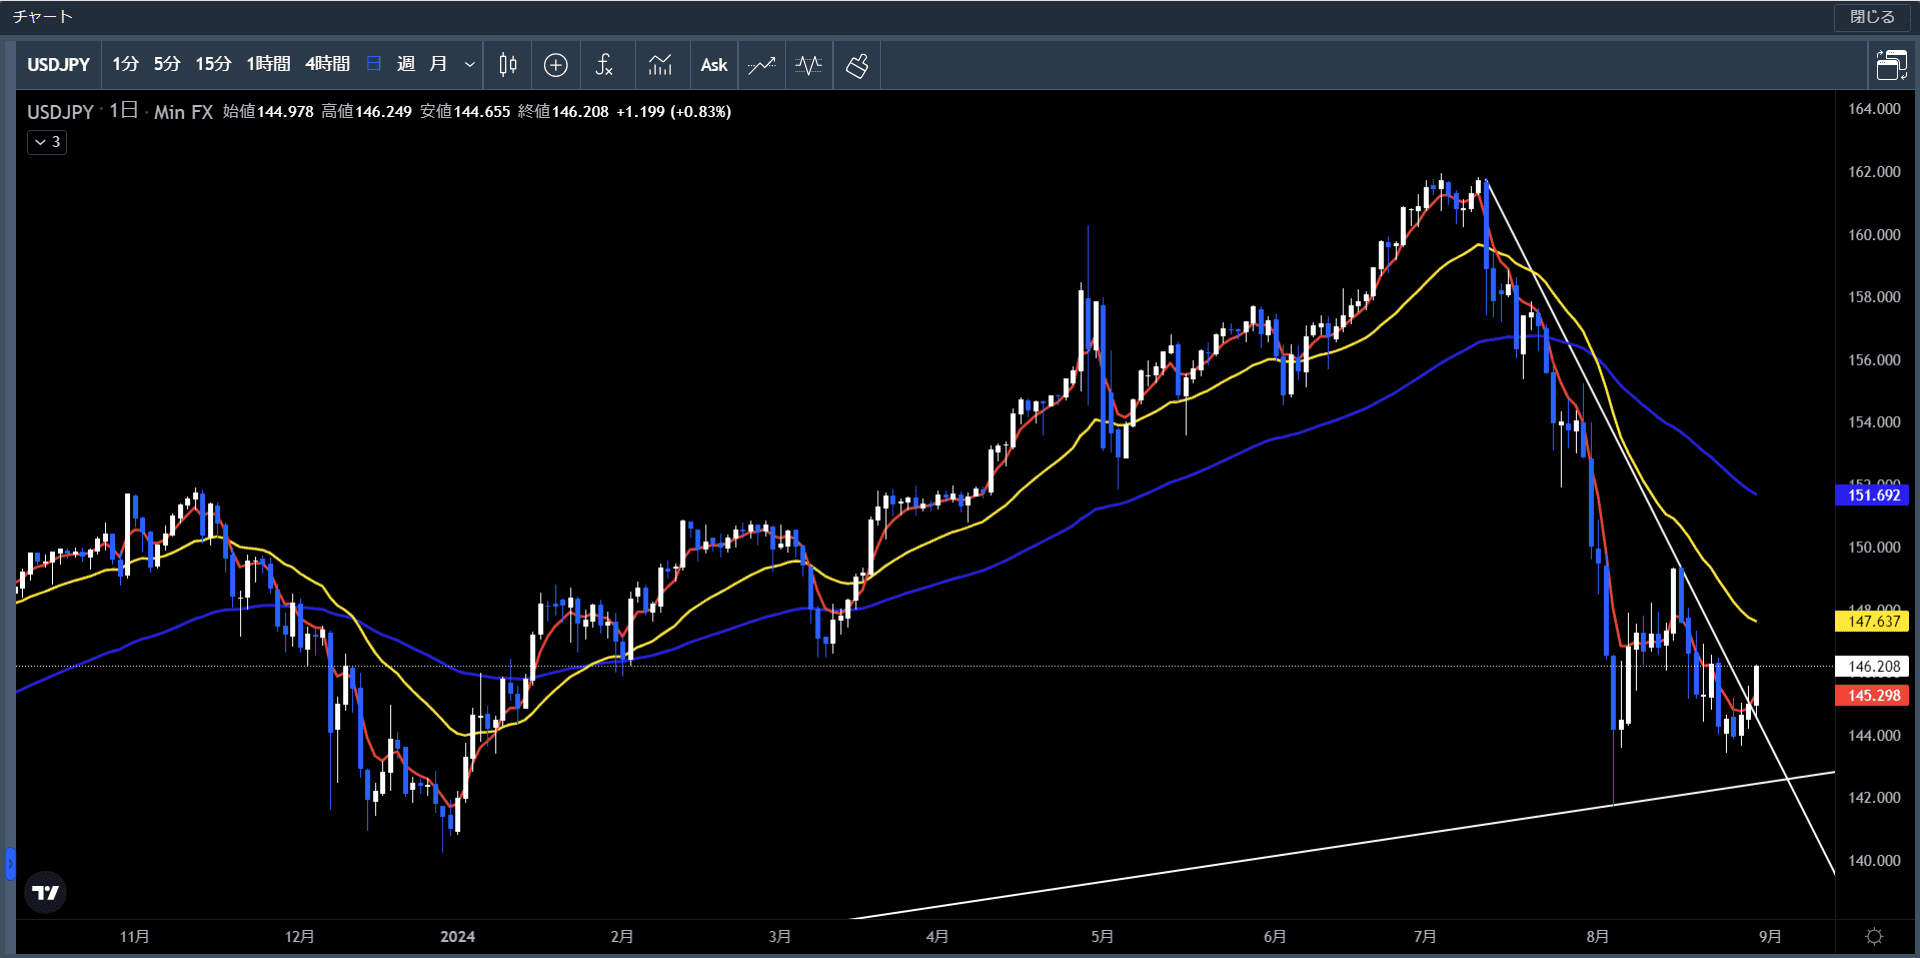This screenshot has height=958, width=1920.
Task: Click the 164.000 price axis label
Action: click(1874, 109)
